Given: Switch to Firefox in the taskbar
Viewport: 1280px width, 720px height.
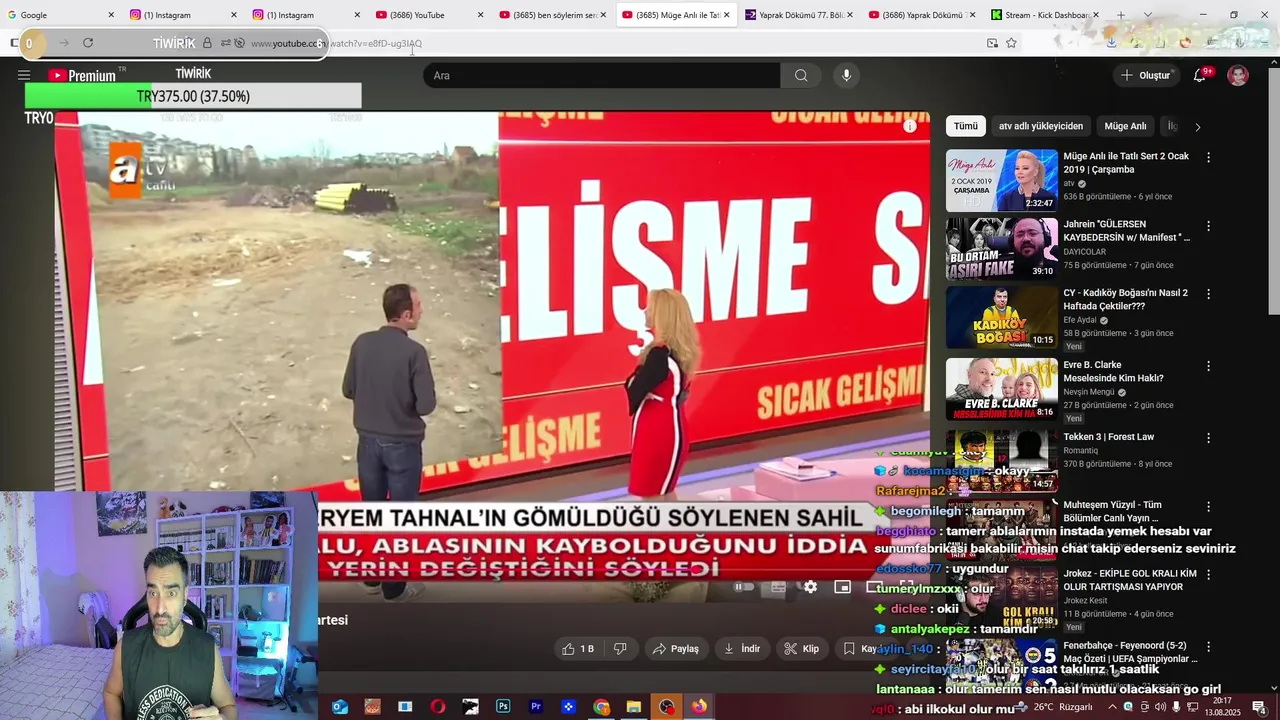Looking at the screenshot, I should point(699,707).
